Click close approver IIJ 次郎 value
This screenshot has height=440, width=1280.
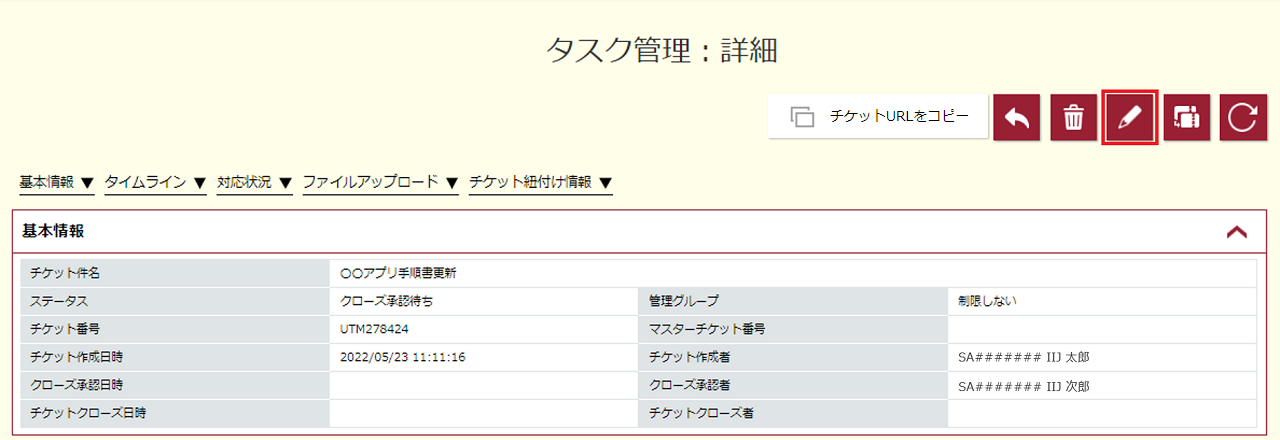click(x=1023, y=385)
